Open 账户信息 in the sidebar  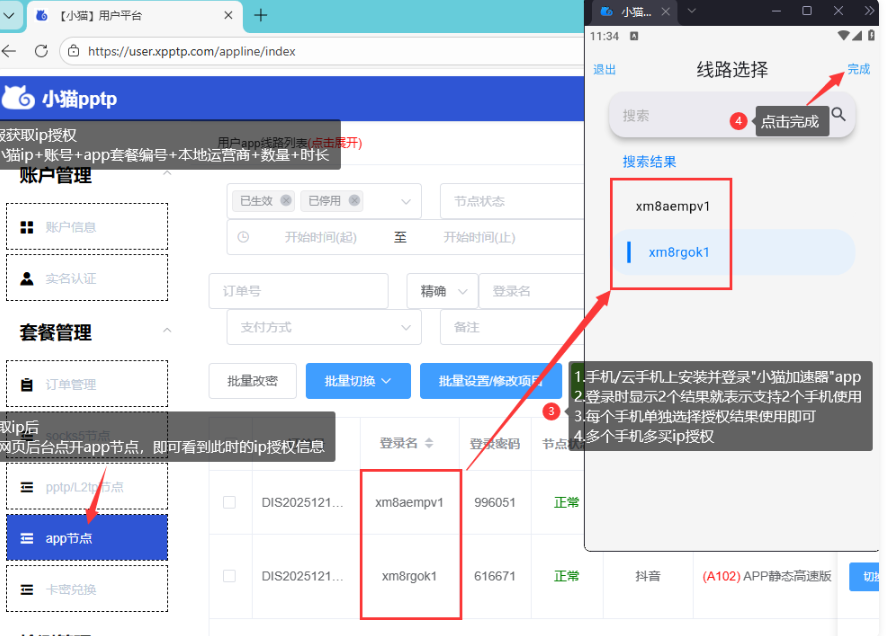coord(87,227)
